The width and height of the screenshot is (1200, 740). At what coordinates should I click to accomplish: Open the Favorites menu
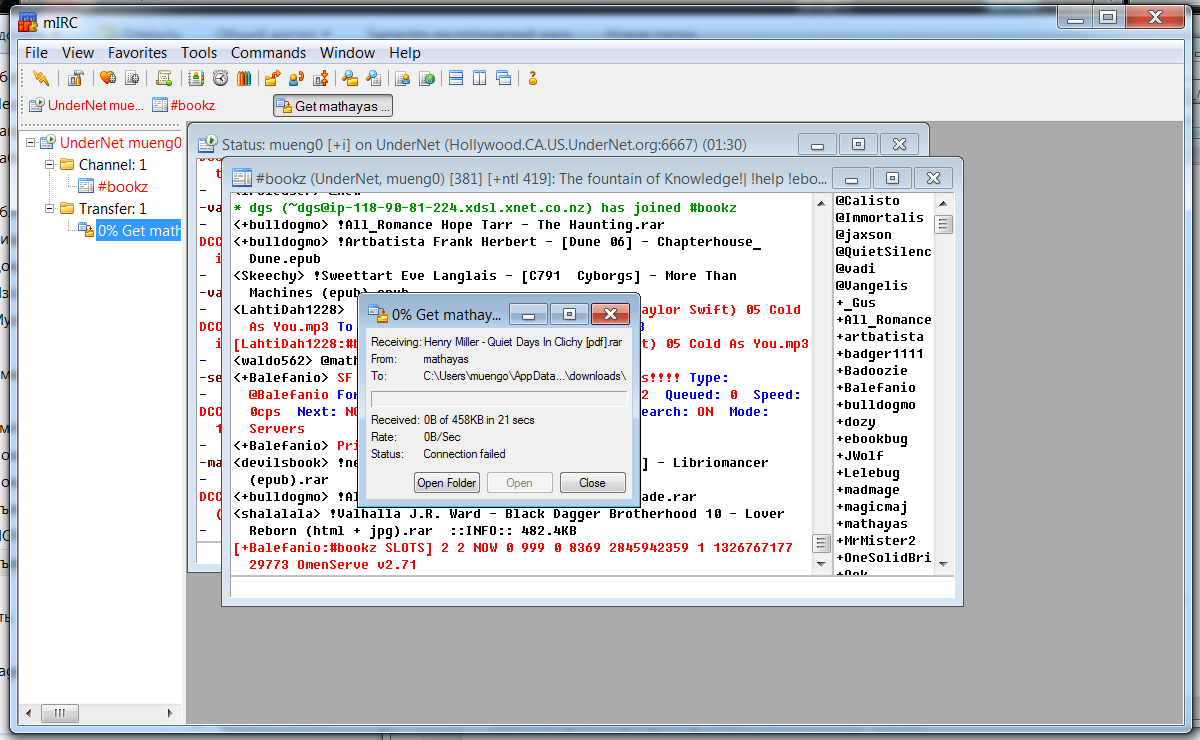point(138,53)
